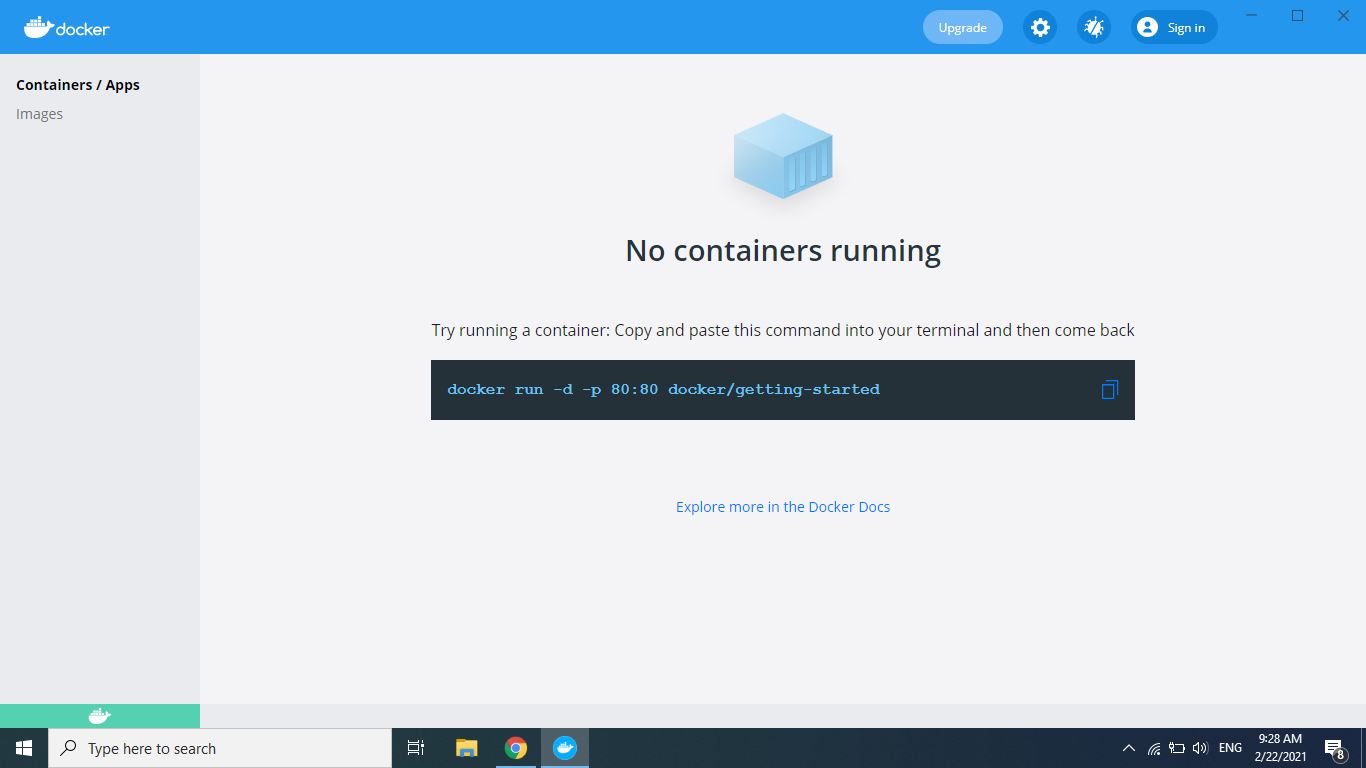Click the Sign in button

(1174, 27)
